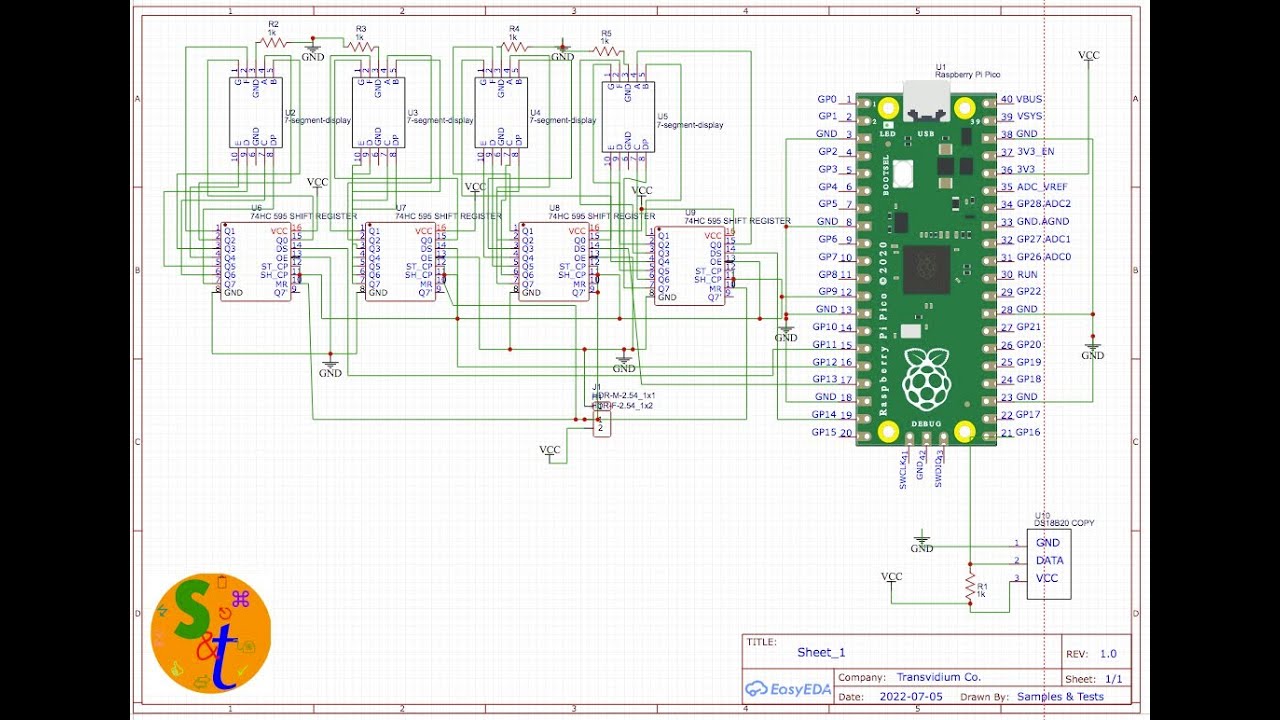Image resolution: width=1280 pixels, height=720 pixels.
Task: Click the SWDIO debug pin label
Action: (x=939, y=473)
